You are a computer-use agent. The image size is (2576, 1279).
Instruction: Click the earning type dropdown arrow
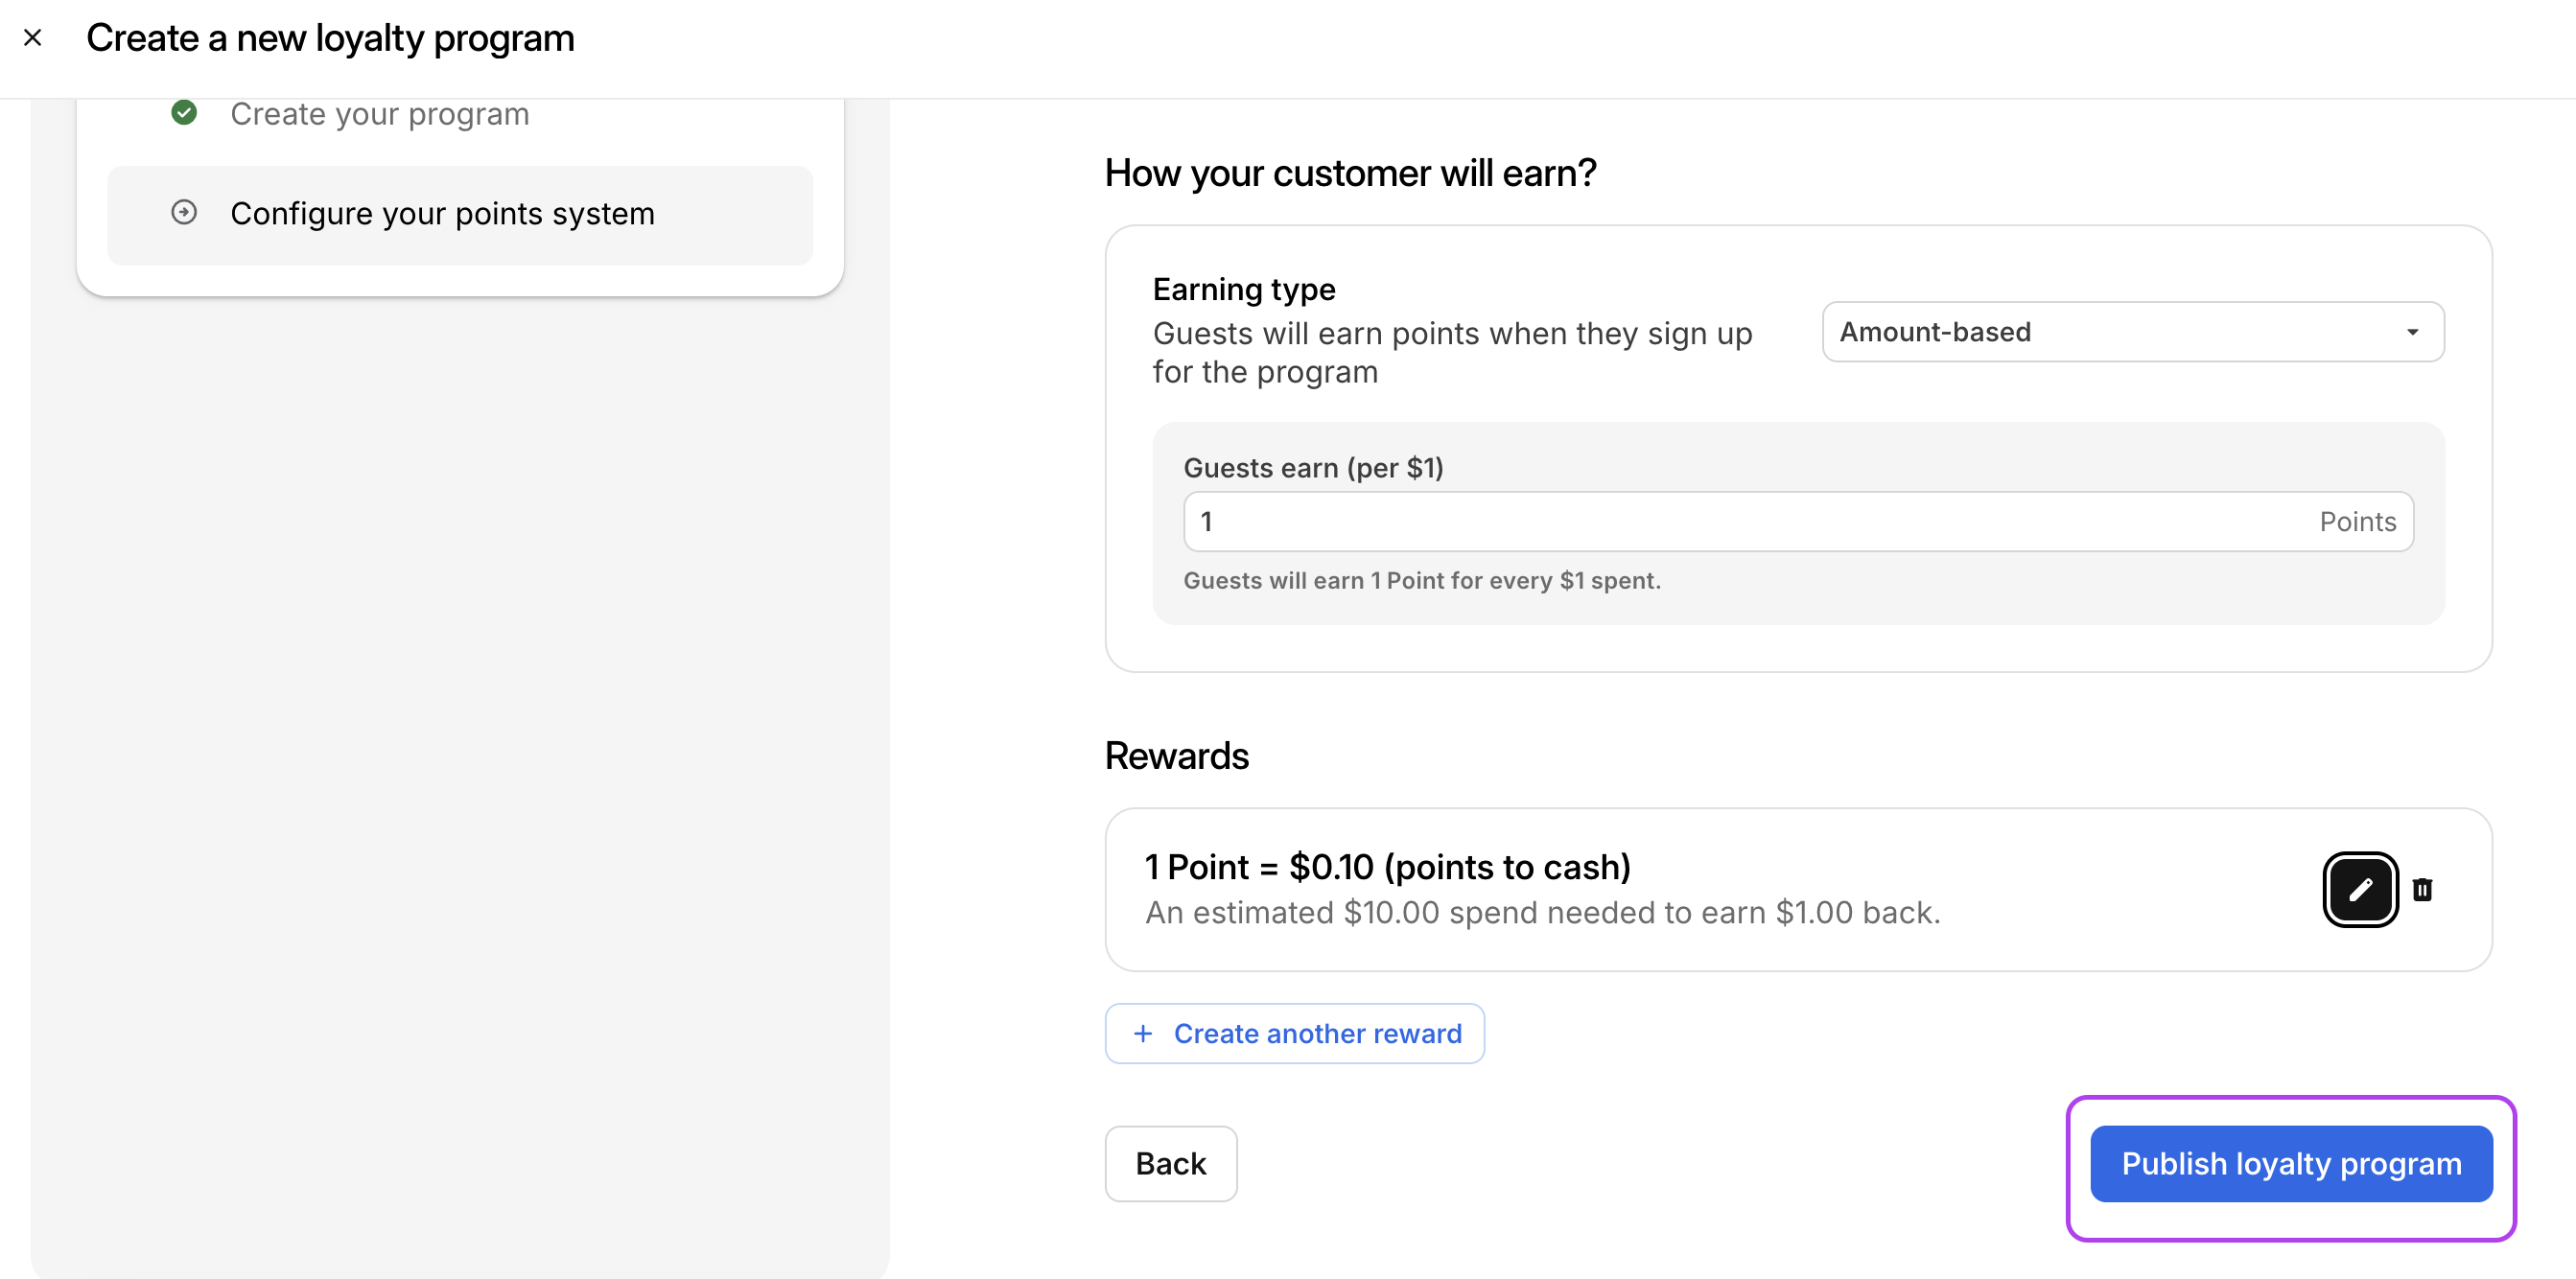[2412, 332]
